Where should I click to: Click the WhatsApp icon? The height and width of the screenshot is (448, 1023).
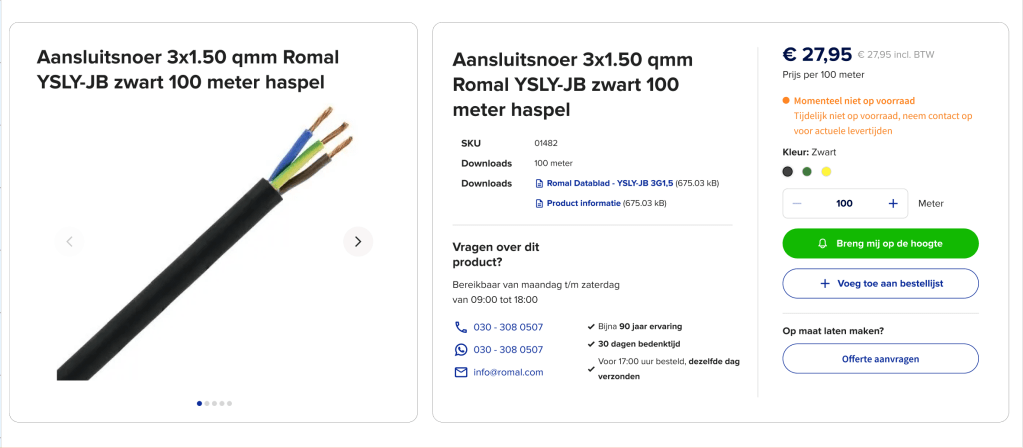pos(461,350)
